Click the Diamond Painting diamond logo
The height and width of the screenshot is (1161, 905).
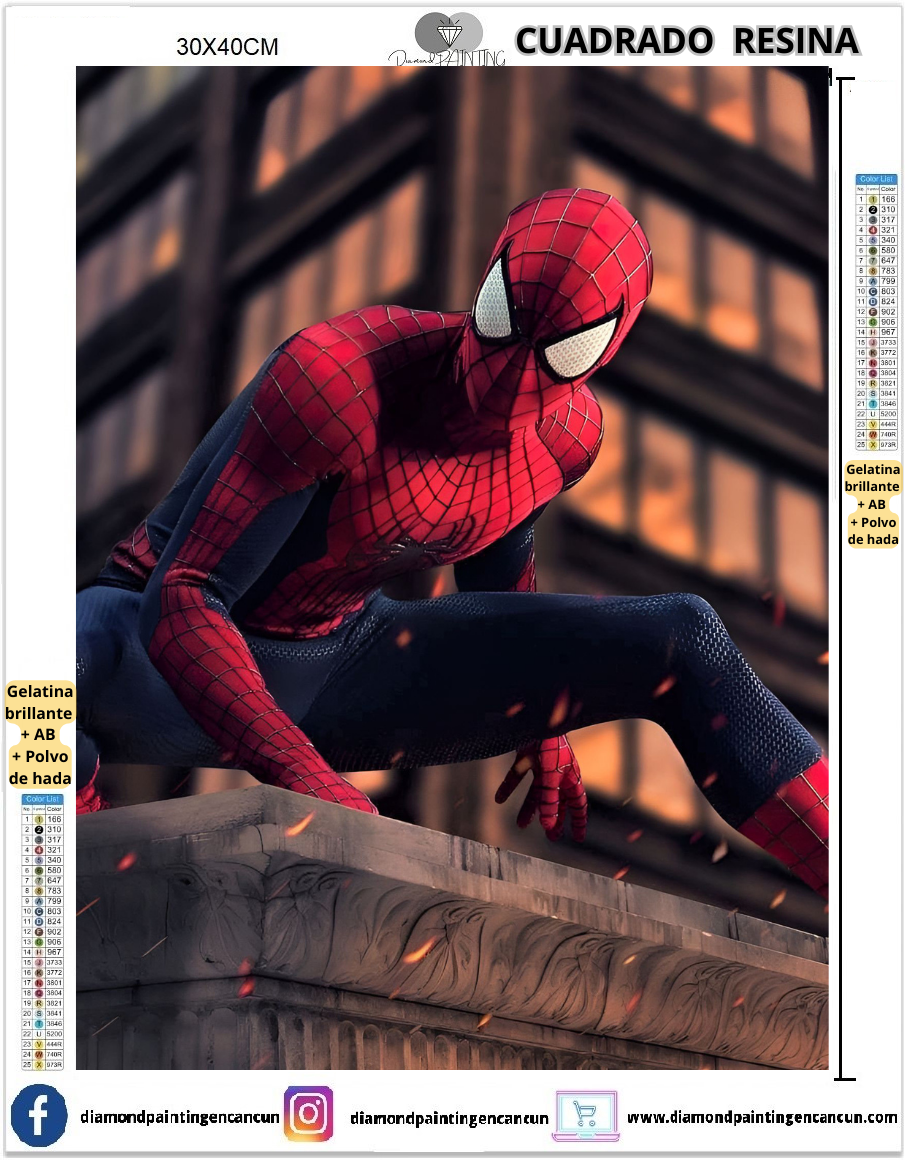[450, 30]
